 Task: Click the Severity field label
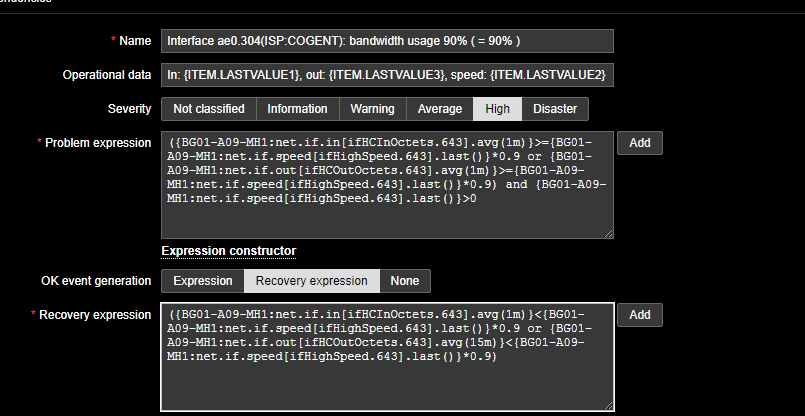pyautogui.click(x=128, y=109)
